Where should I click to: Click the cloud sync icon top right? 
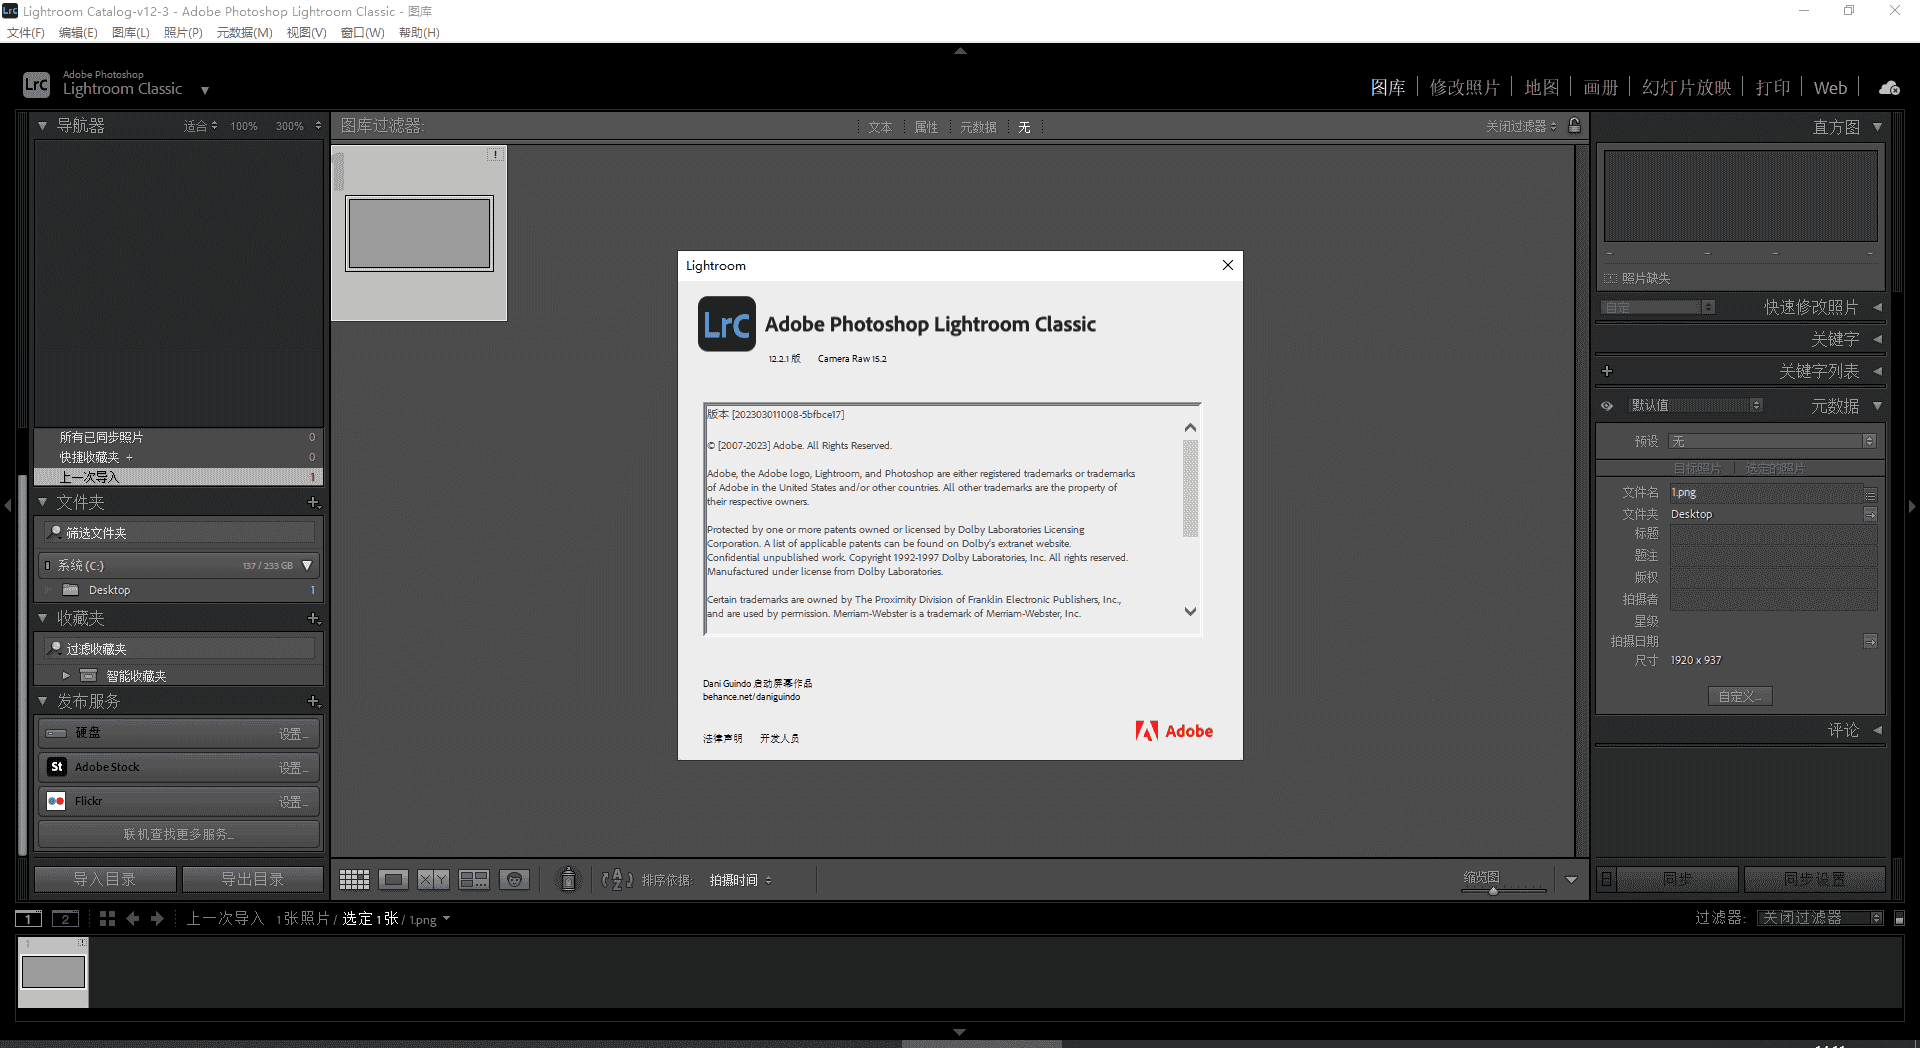[1888, 87]
